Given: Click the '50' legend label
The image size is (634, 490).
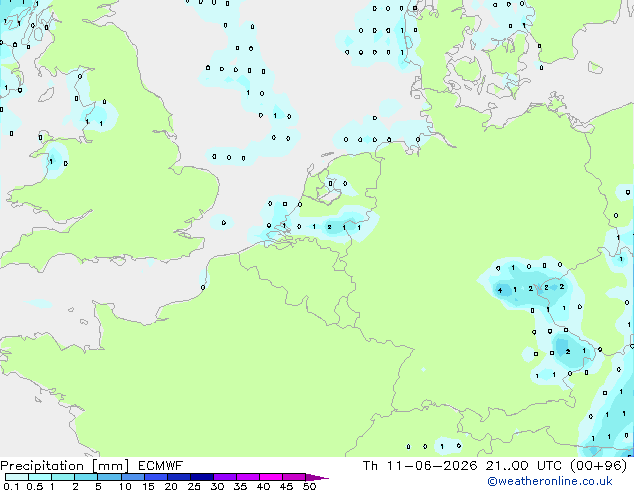Looking at the screenshot, I should [309, 486].
